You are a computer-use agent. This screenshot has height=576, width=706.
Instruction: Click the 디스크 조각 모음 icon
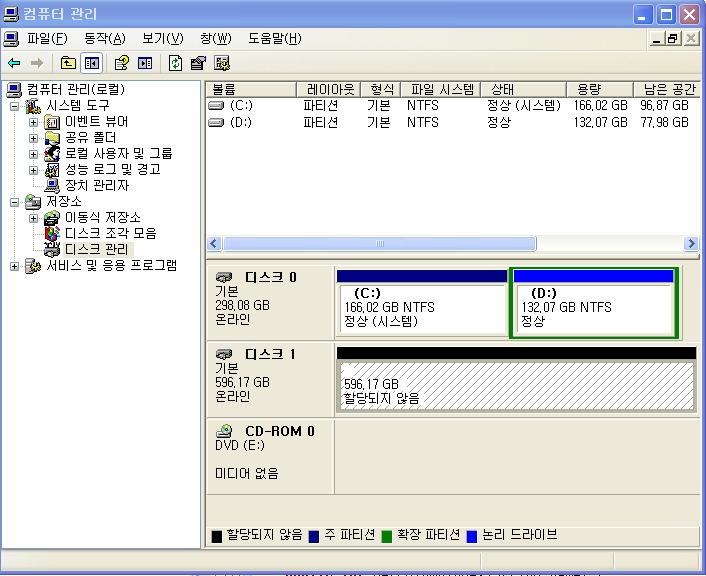coord(52,234)
